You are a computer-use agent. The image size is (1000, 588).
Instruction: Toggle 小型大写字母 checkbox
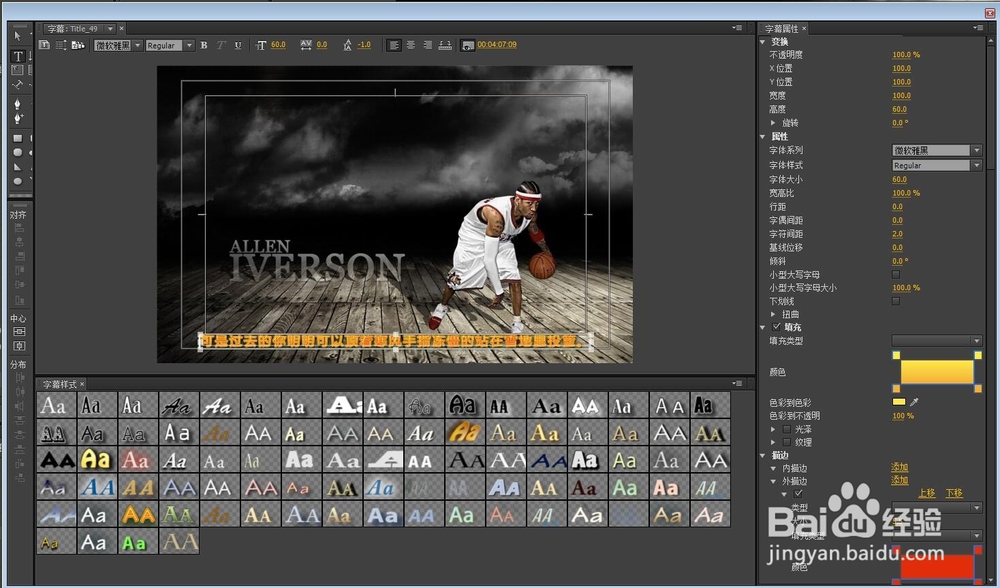[896, 274]
